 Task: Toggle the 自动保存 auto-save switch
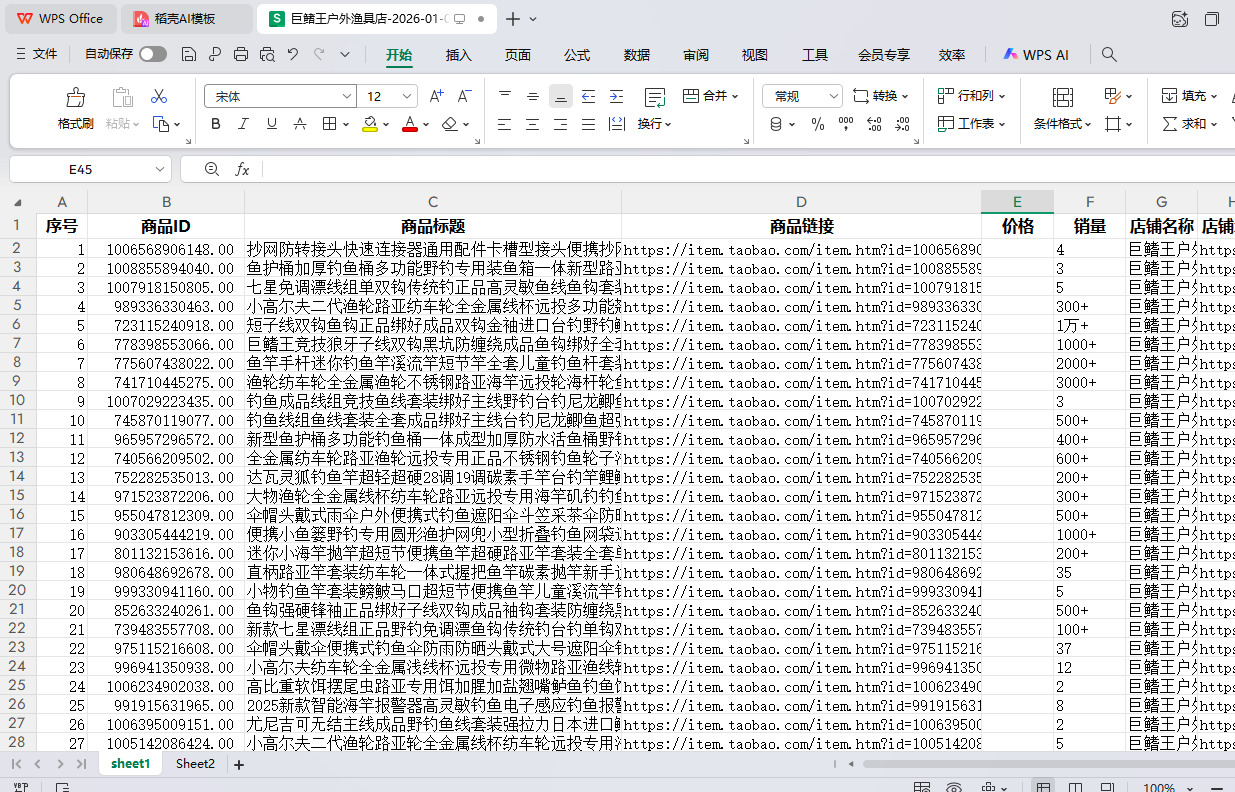tap(153, 55)
